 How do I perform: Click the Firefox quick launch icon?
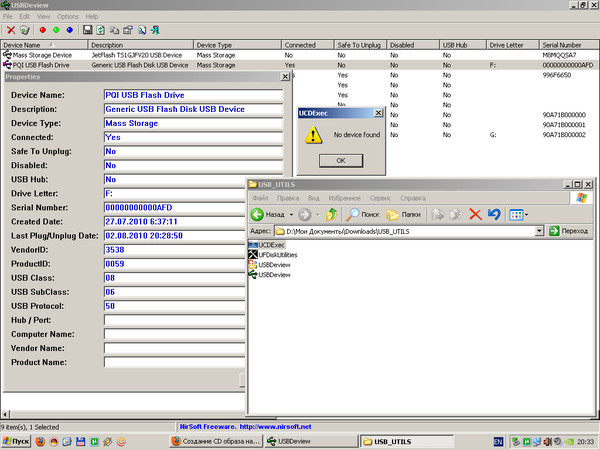click(x=40, y=442)
